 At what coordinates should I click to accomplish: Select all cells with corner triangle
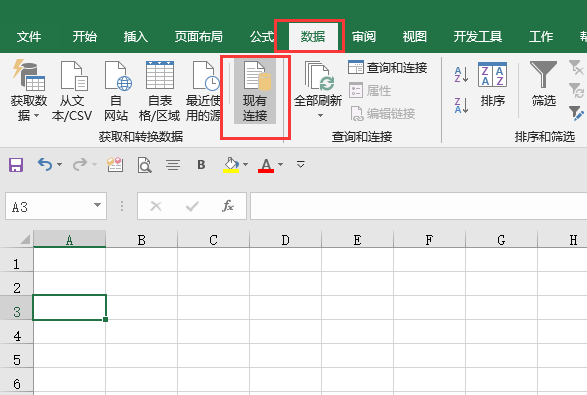[x=25, y=239]
